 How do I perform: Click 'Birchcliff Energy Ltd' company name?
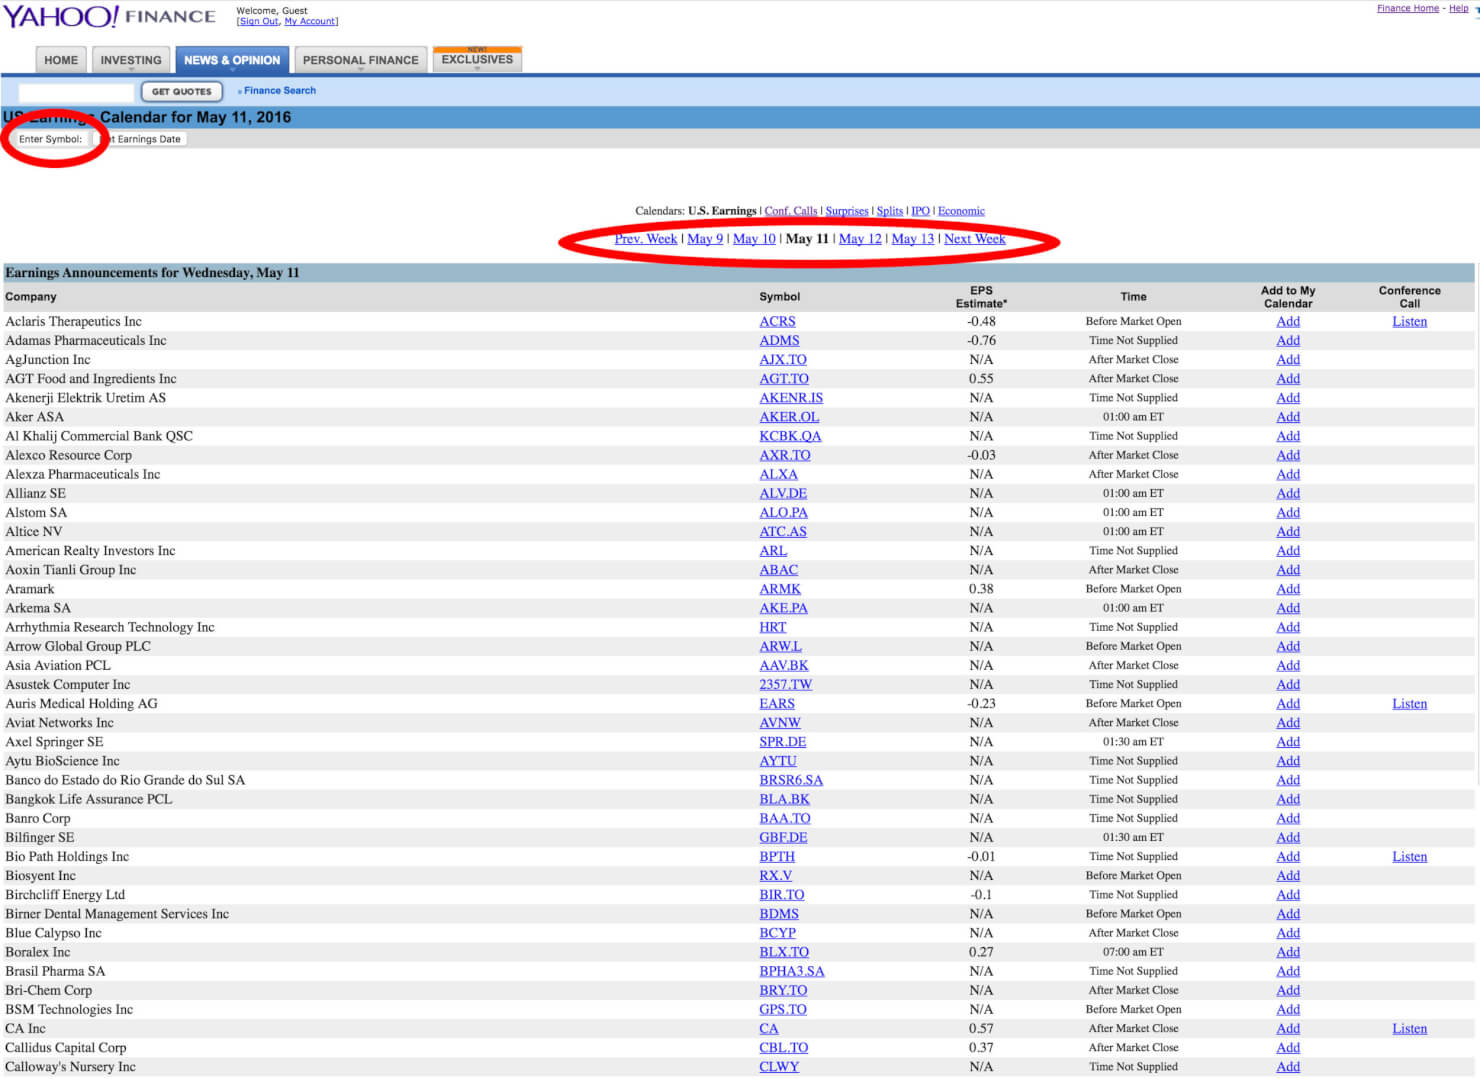65,895
